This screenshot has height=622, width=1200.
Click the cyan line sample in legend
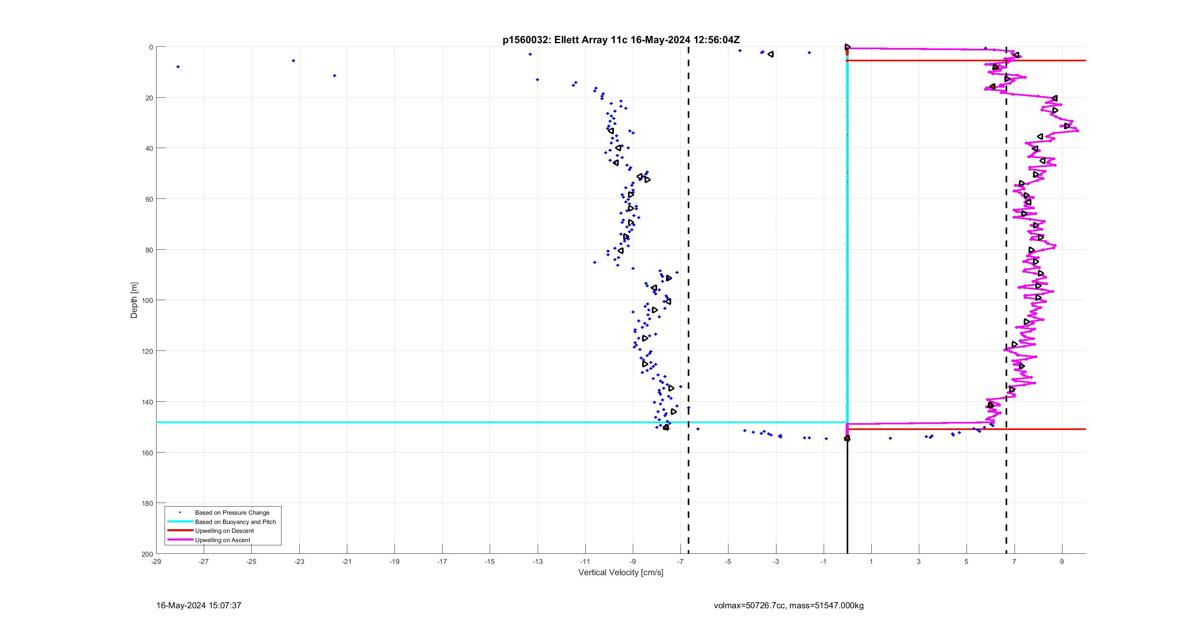(x=179, y=521)
